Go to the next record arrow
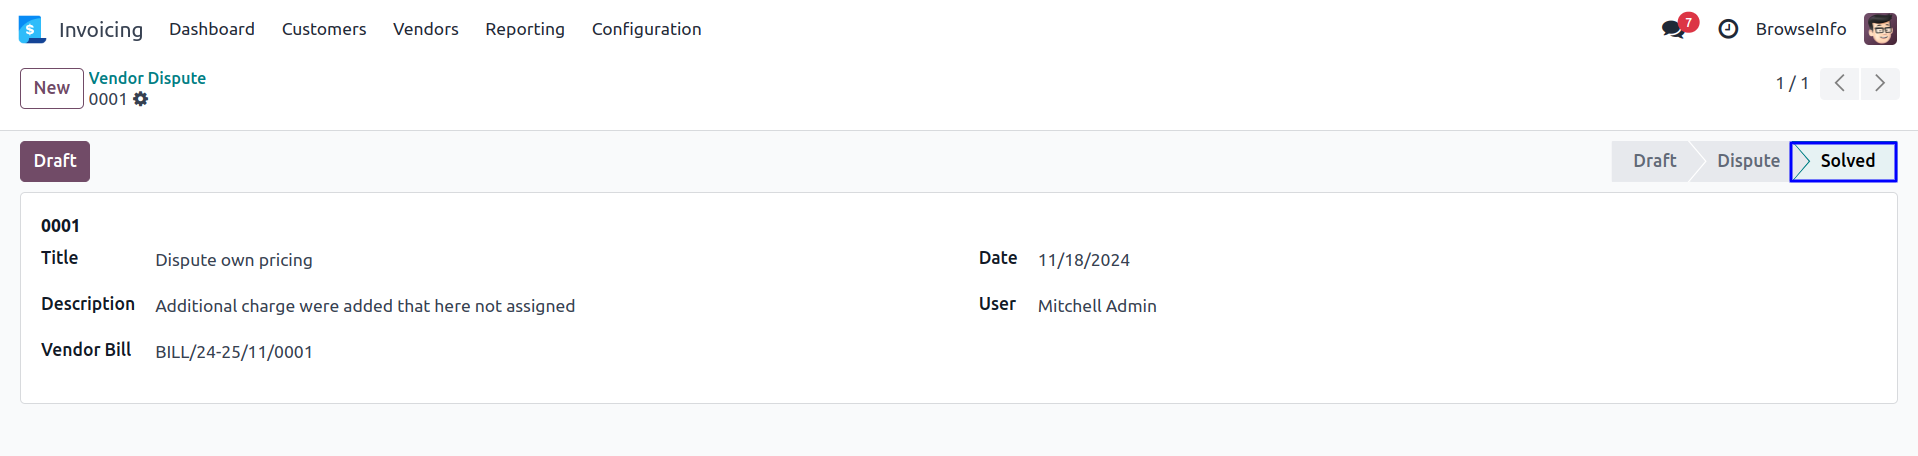This screenshot has height=456, width=1918. (1880, 83)
